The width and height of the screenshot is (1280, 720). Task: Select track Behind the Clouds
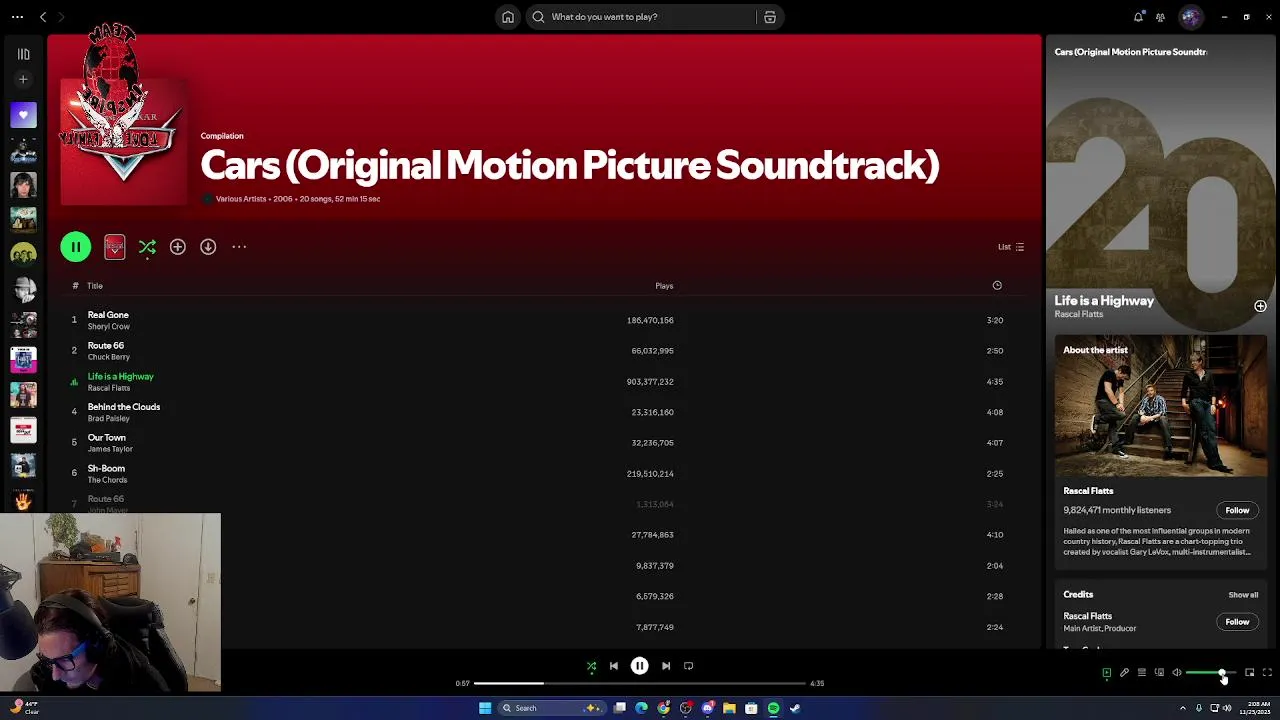(124, 407)
